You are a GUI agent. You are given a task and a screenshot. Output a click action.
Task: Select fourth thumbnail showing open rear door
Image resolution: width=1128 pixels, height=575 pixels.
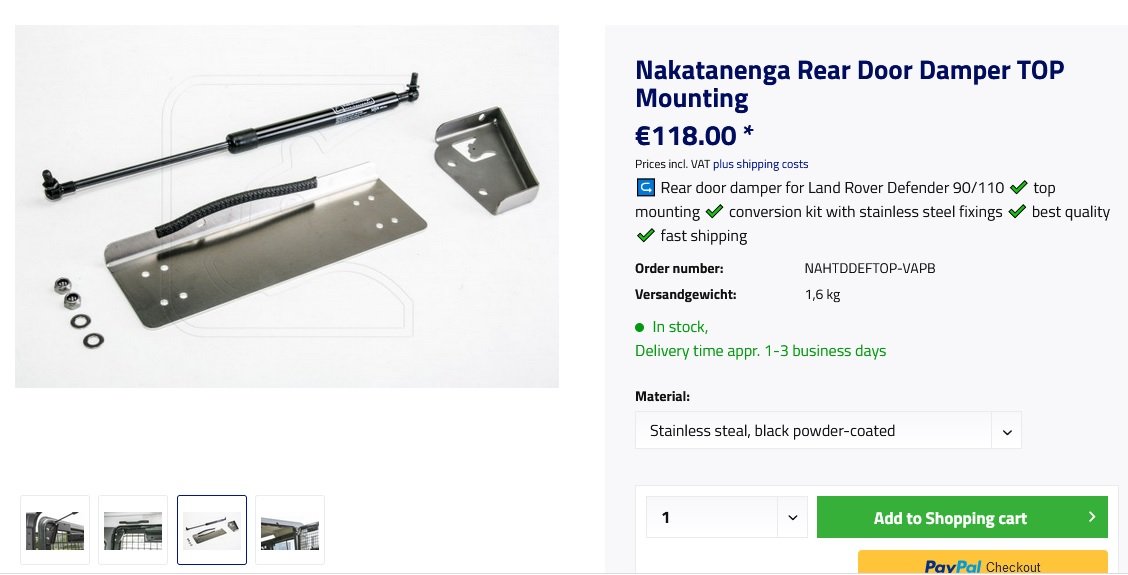(290, 530)
